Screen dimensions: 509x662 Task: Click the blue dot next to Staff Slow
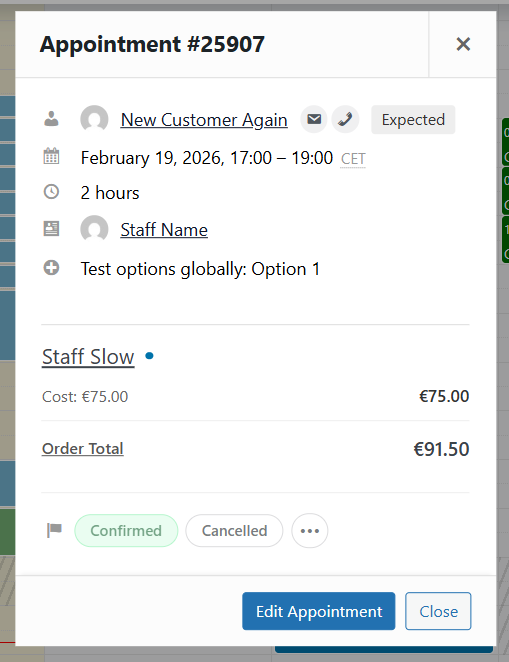coord(149,356)
